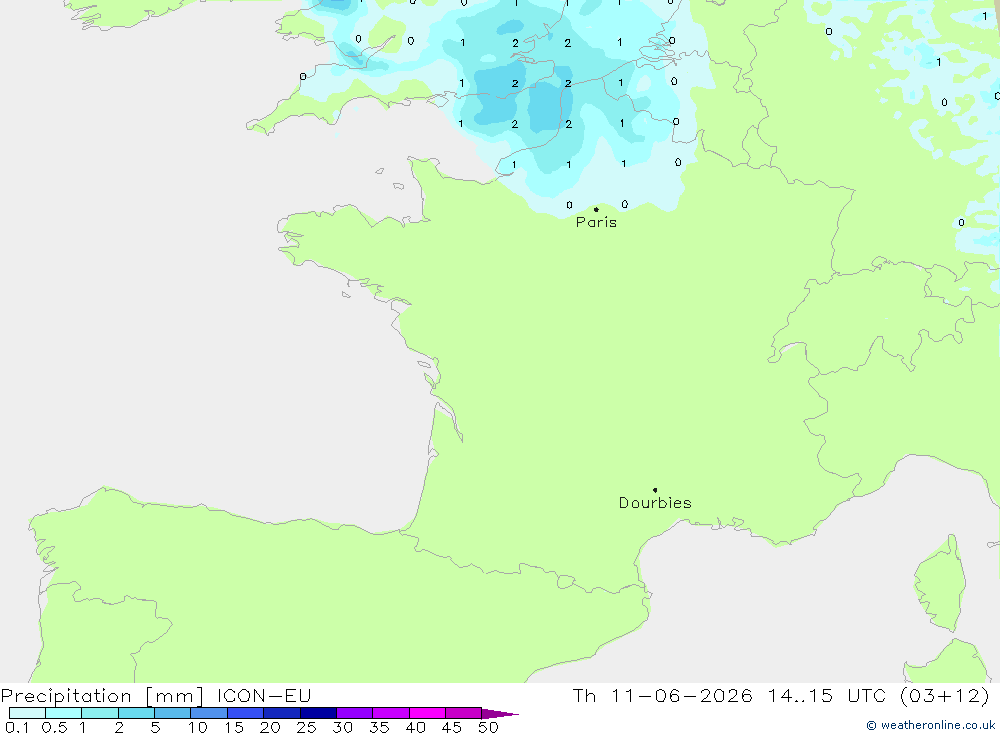The width and height of the screenshot is (1000, 733).
Task: Click the 'Precipitation [mm]' title text
Action: point(102,695)
